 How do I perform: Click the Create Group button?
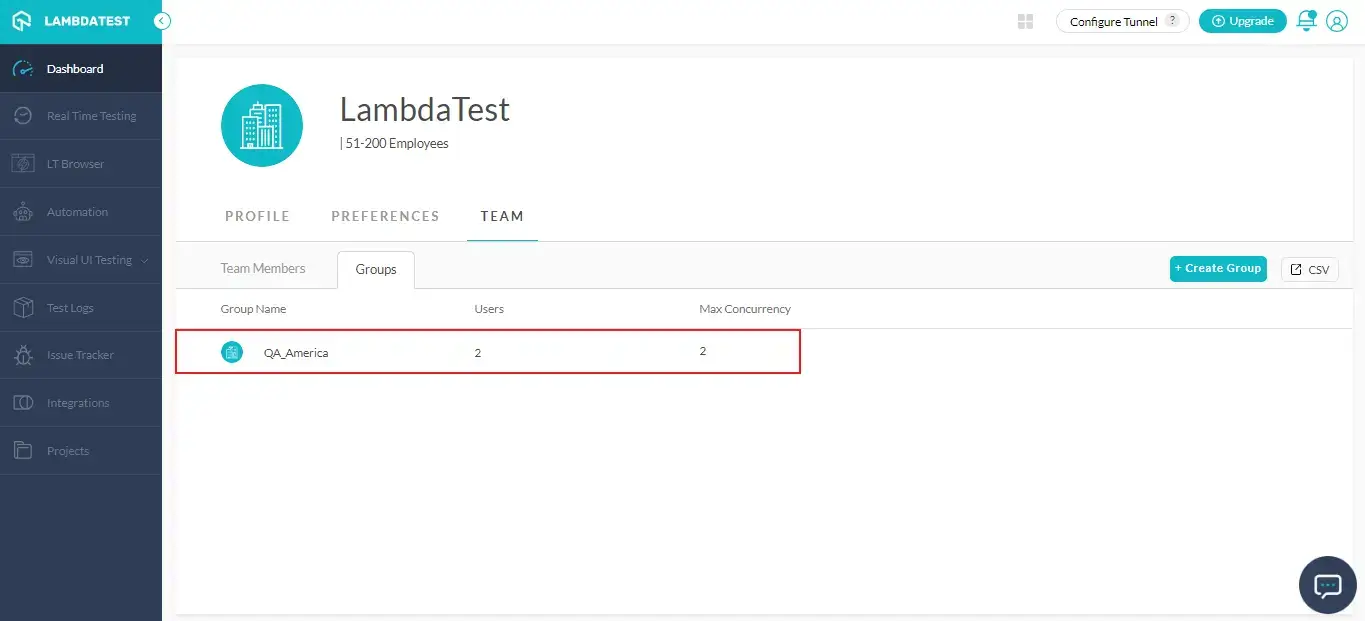1218,269
